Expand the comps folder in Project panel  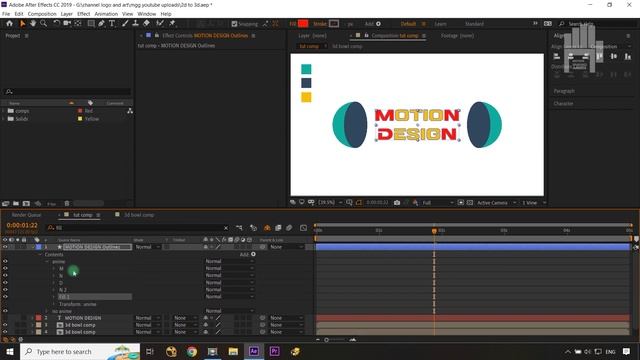4,111
